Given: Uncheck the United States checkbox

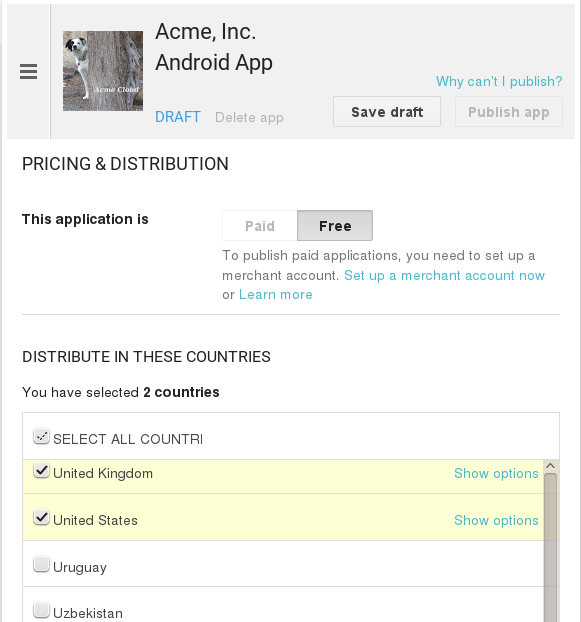Looking at the screenshot, I should [41, 518].
